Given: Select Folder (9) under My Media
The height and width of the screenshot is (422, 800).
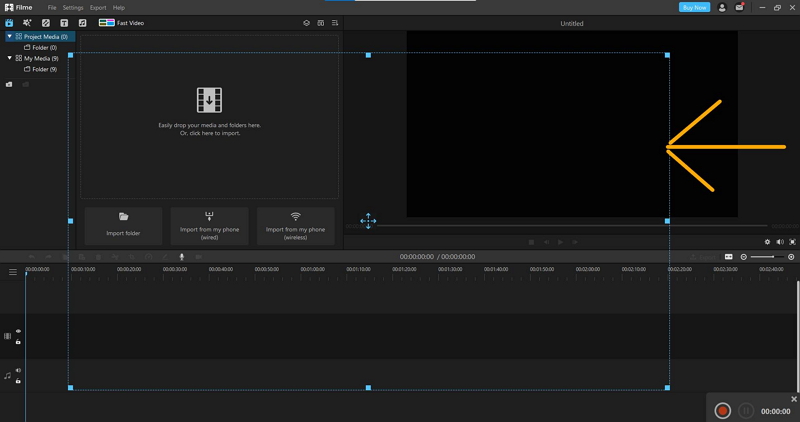Looking at the screenshot, I should [x=40, y=69].
